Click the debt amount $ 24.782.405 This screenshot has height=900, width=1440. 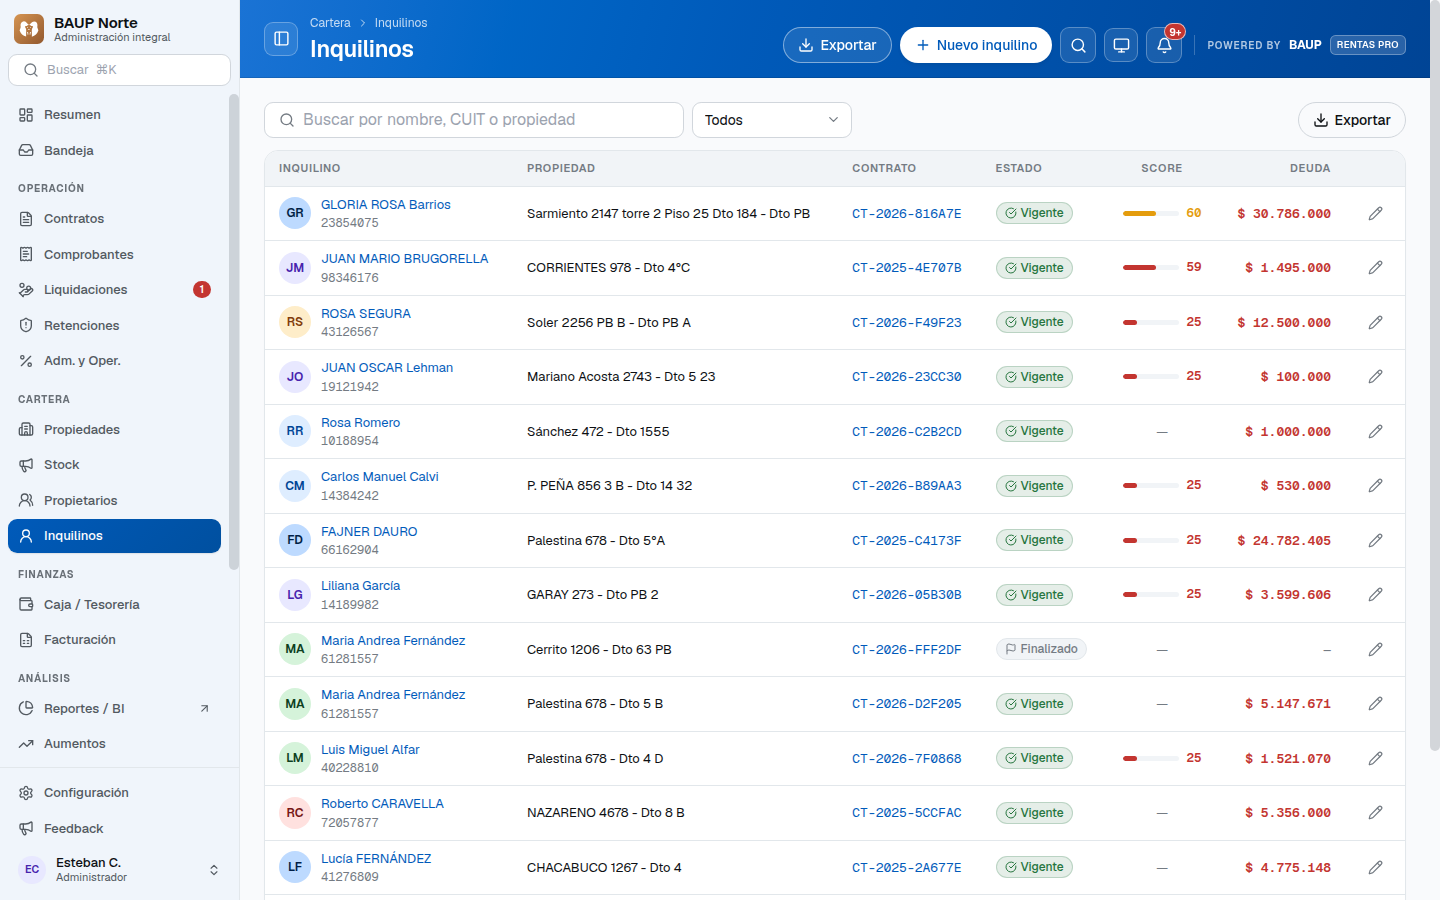coord(1284,541)
